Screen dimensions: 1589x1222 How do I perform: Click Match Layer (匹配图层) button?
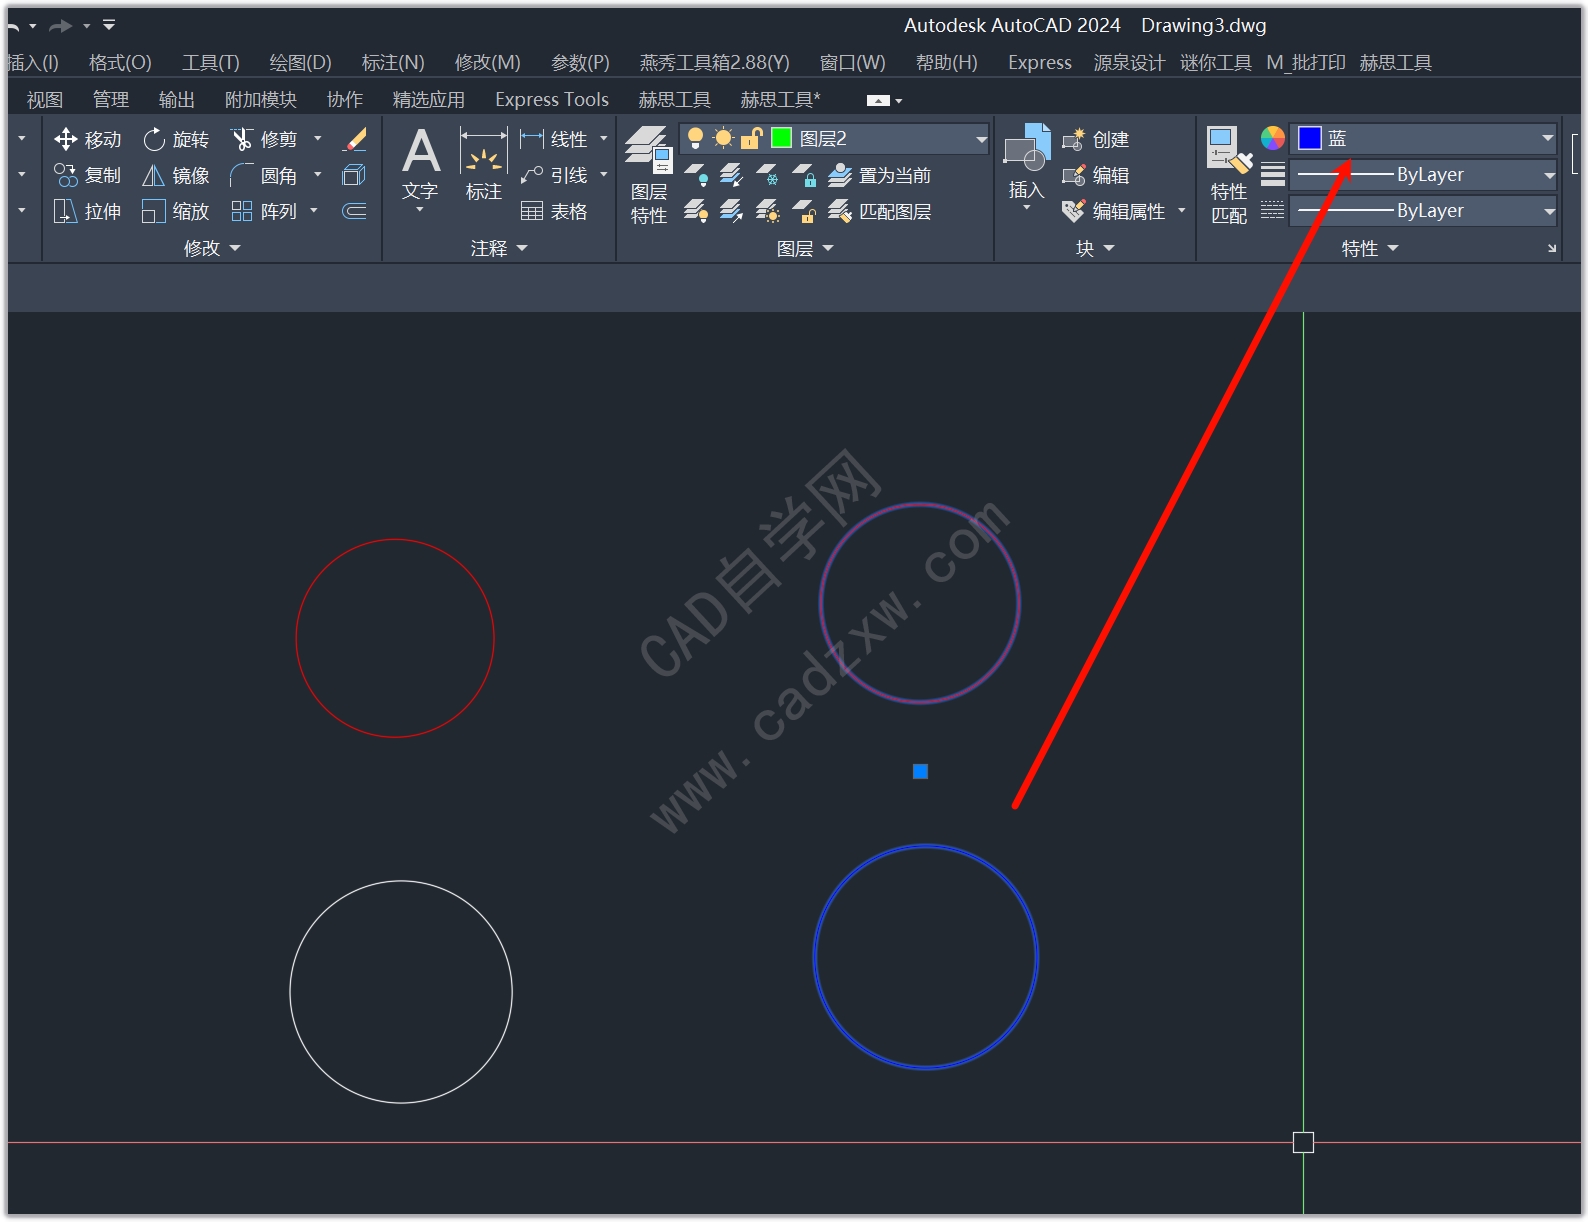point(880,211)
